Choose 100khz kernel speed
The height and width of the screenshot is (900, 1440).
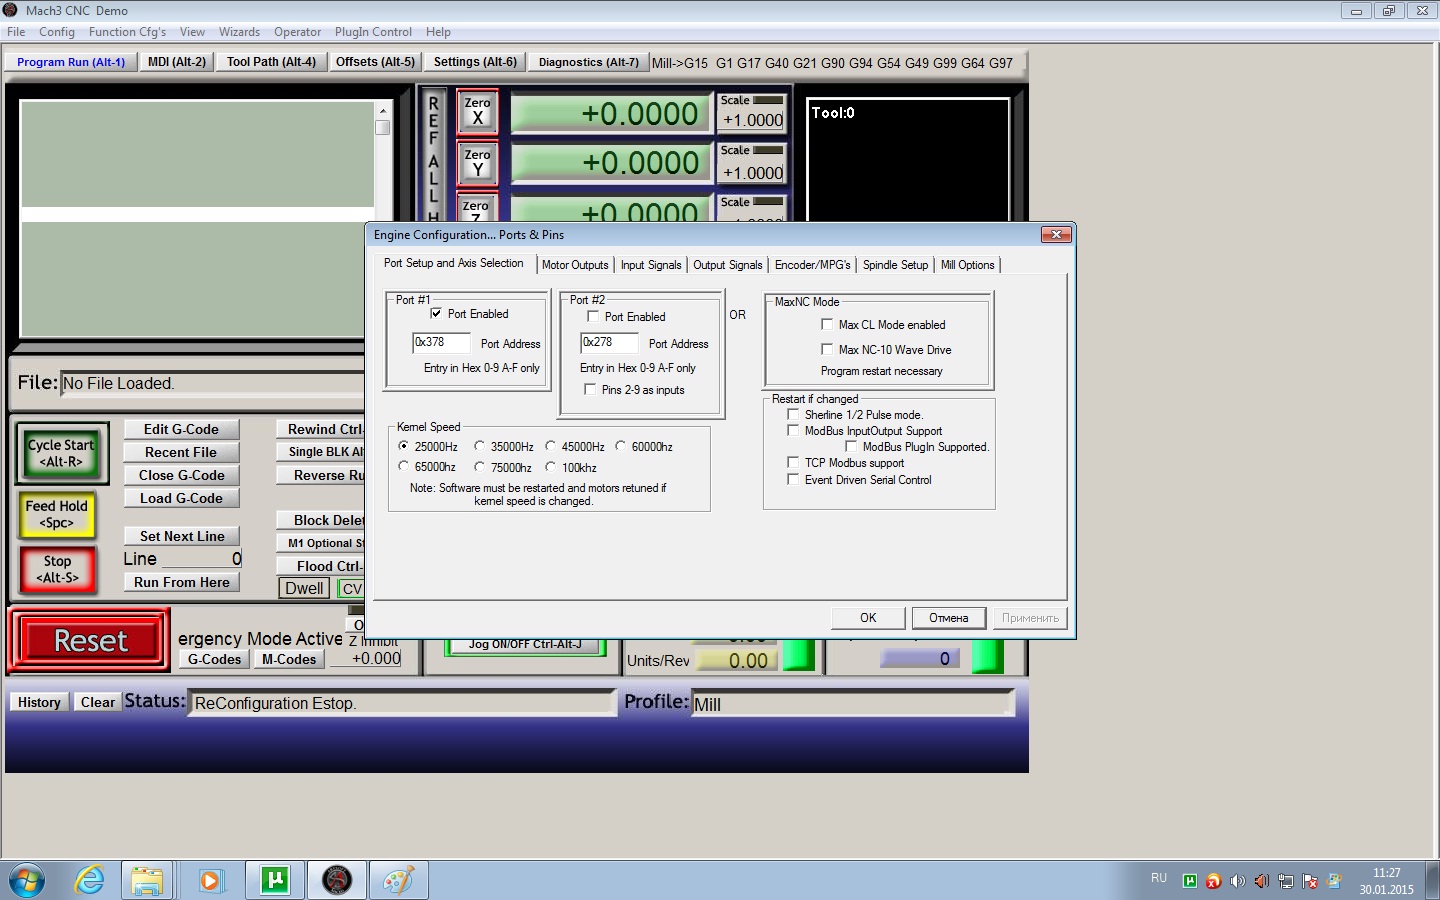coord(550,466)
